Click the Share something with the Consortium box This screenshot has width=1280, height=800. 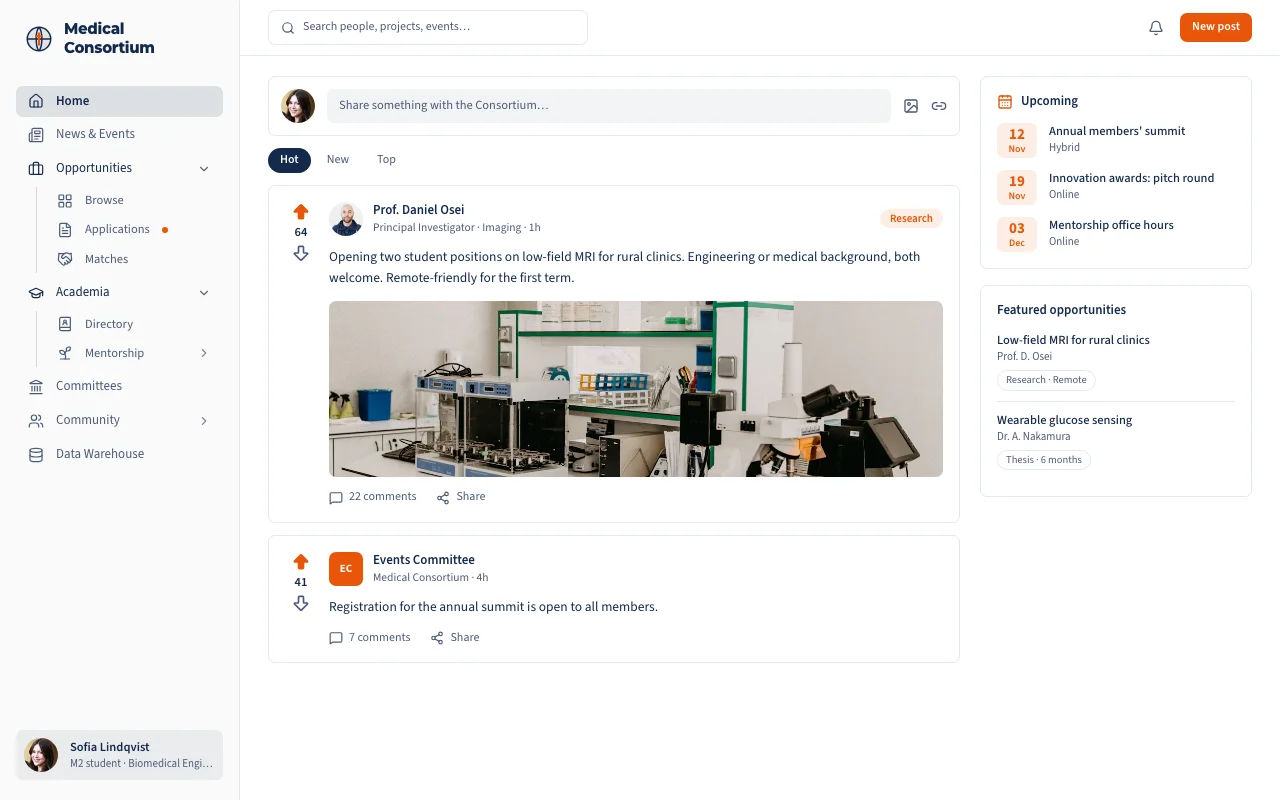(x=609, y=106)
